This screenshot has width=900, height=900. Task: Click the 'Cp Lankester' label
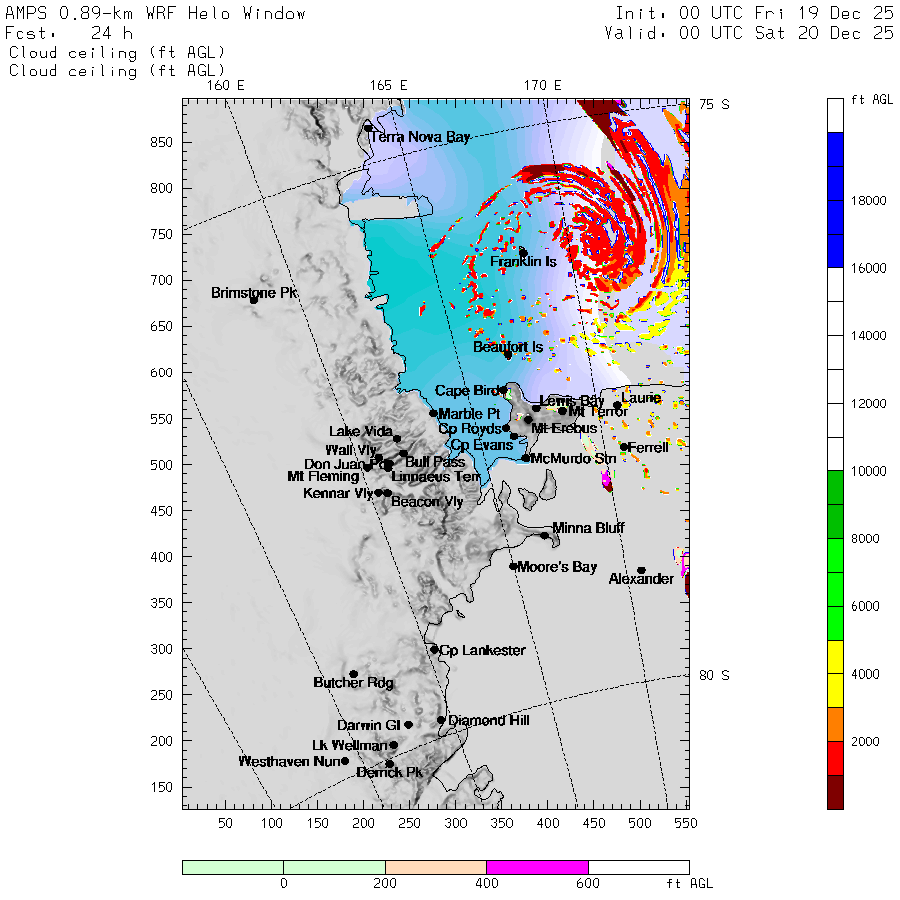tap(482, 650)
